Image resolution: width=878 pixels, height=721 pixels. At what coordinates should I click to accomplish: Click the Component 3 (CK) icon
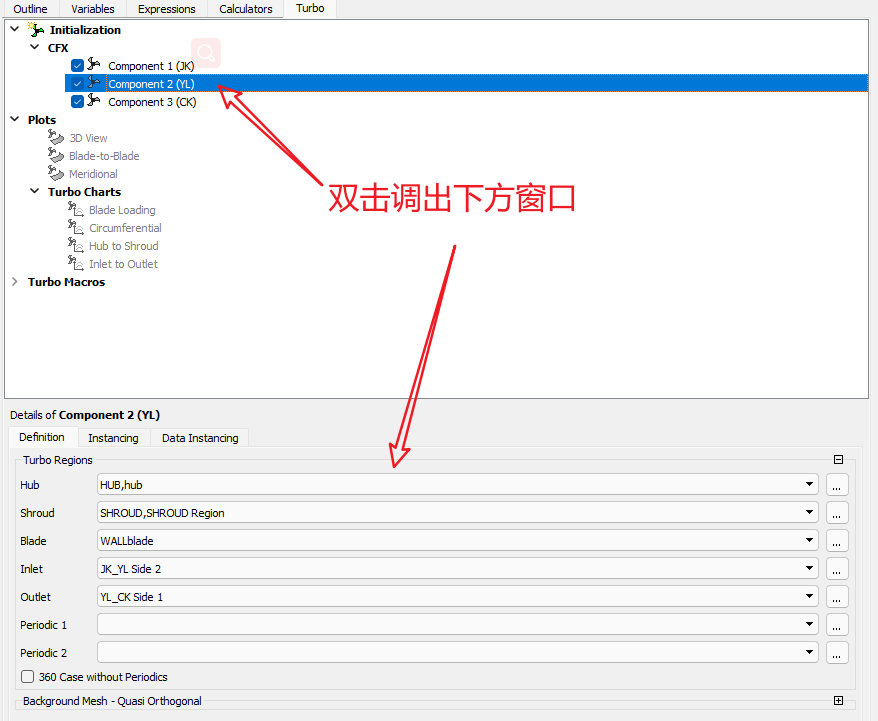pos(95,102)
